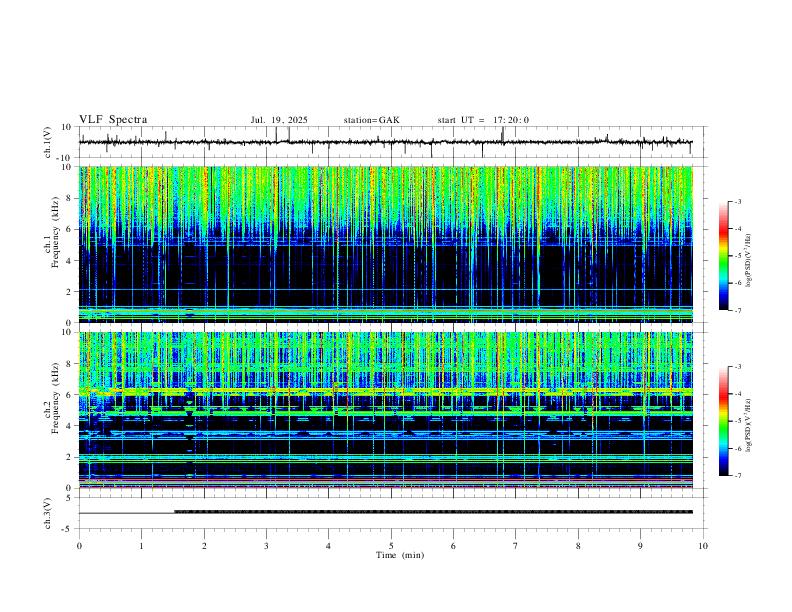Click the '-5' tick on ch.3(V) axis
Image resolution: width=792 pixels, height=612 pixels.
point(68,529)
